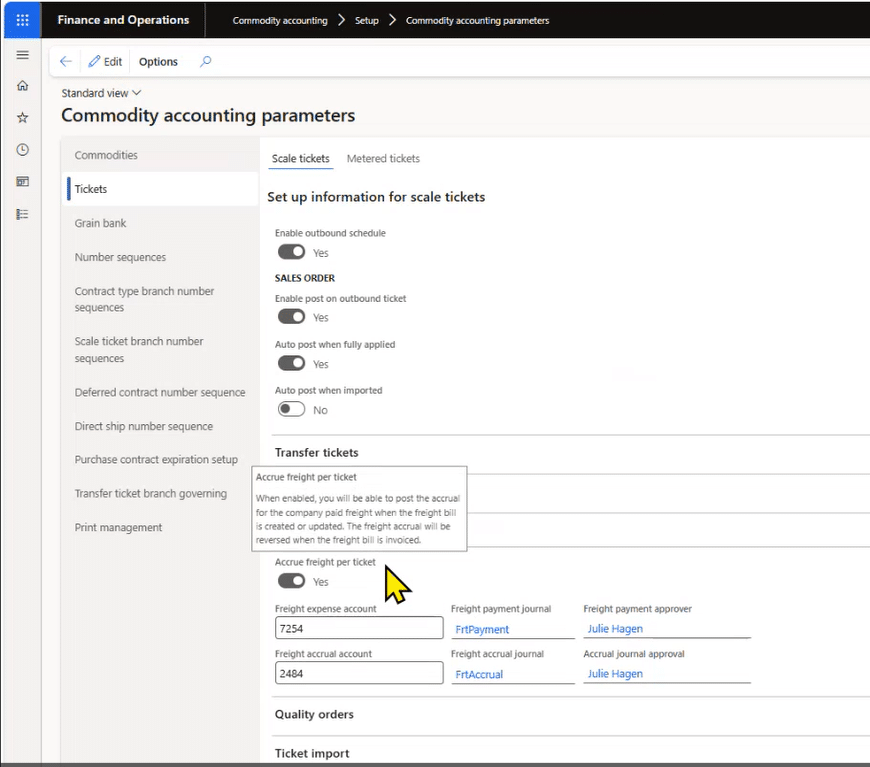
Task: Open Transfer ticket branch governing tab
Action: pos(160,493)
